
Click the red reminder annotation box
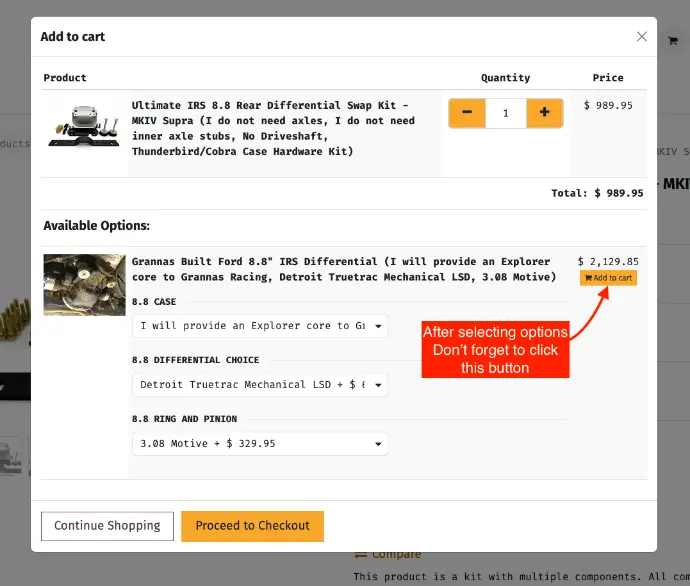[x=495, y=350]
